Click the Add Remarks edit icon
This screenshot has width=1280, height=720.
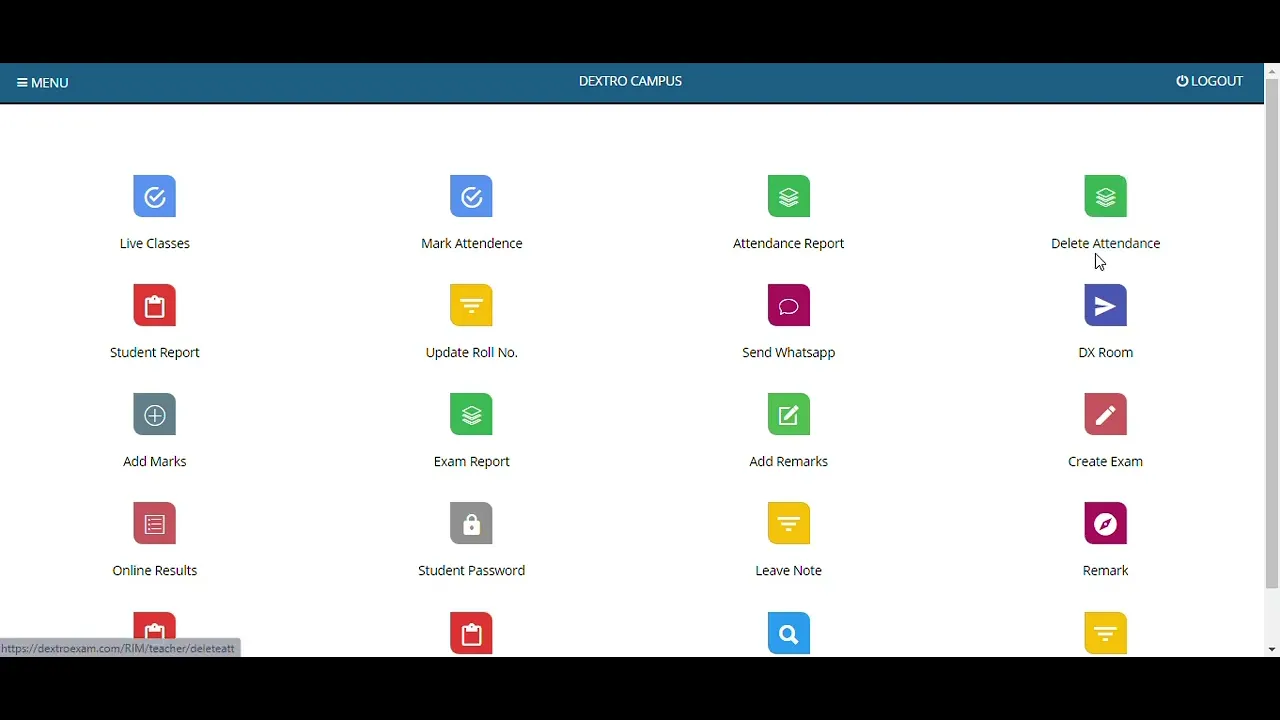pos(789,414)
